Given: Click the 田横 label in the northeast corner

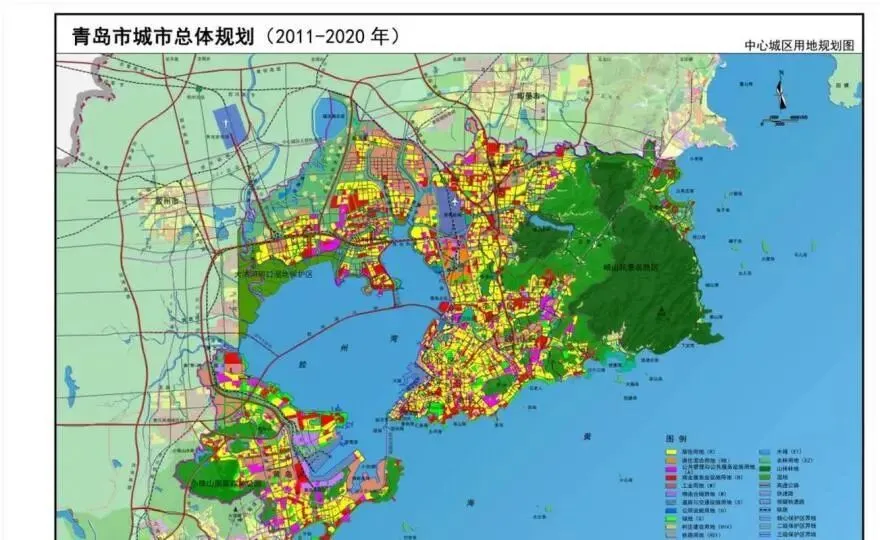Looking at the screenshot, I should (842, 85).
